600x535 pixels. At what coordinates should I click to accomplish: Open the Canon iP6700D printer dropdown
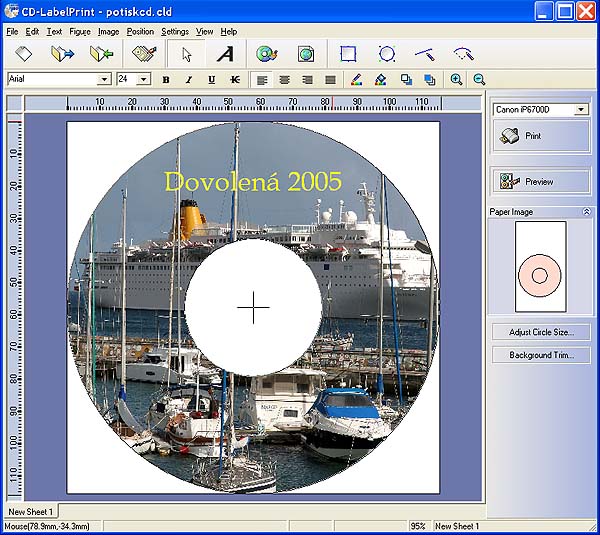pyautogui.click(x=581, y=109)
